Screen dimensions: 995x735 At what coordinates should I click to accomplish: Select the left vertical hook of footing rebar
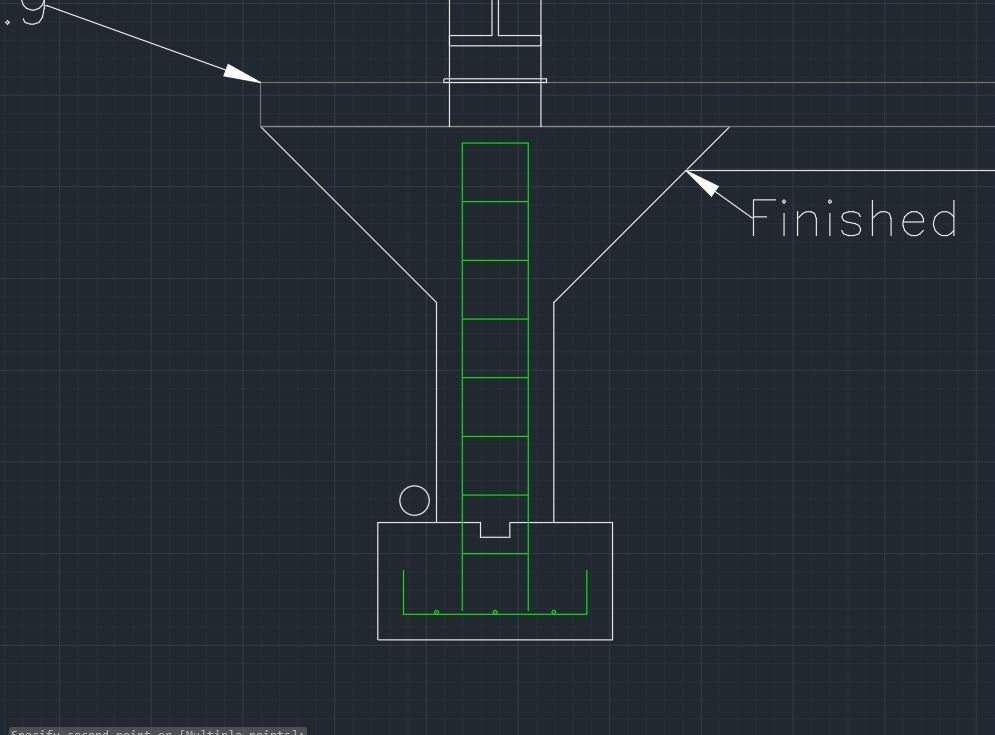[404, 592]
